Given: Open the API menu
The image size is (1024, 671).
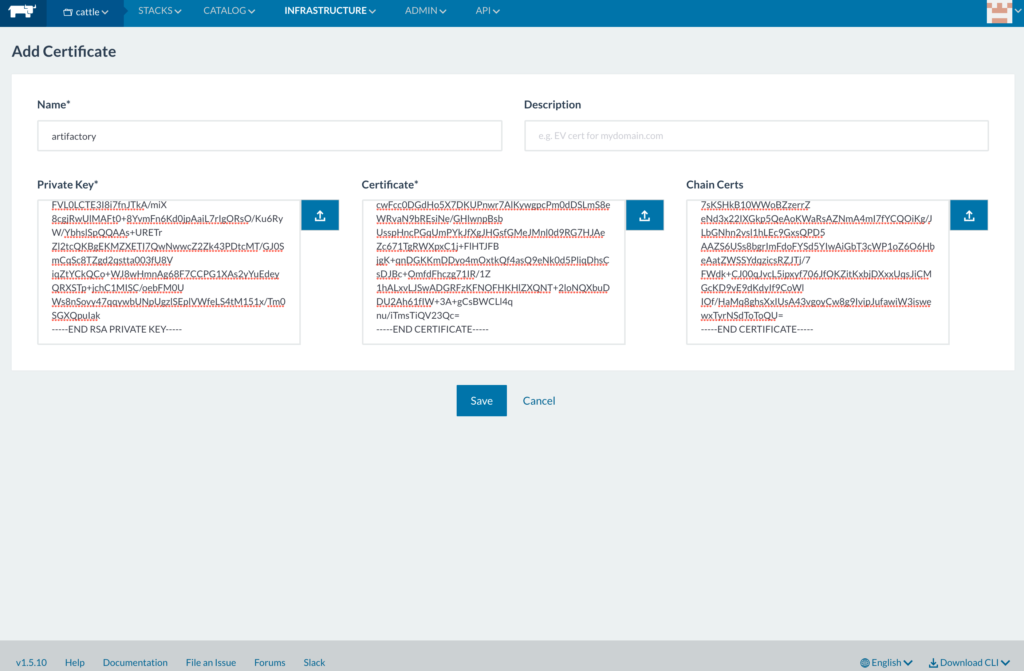Looking at the screenshot, I should coord(488,11).
